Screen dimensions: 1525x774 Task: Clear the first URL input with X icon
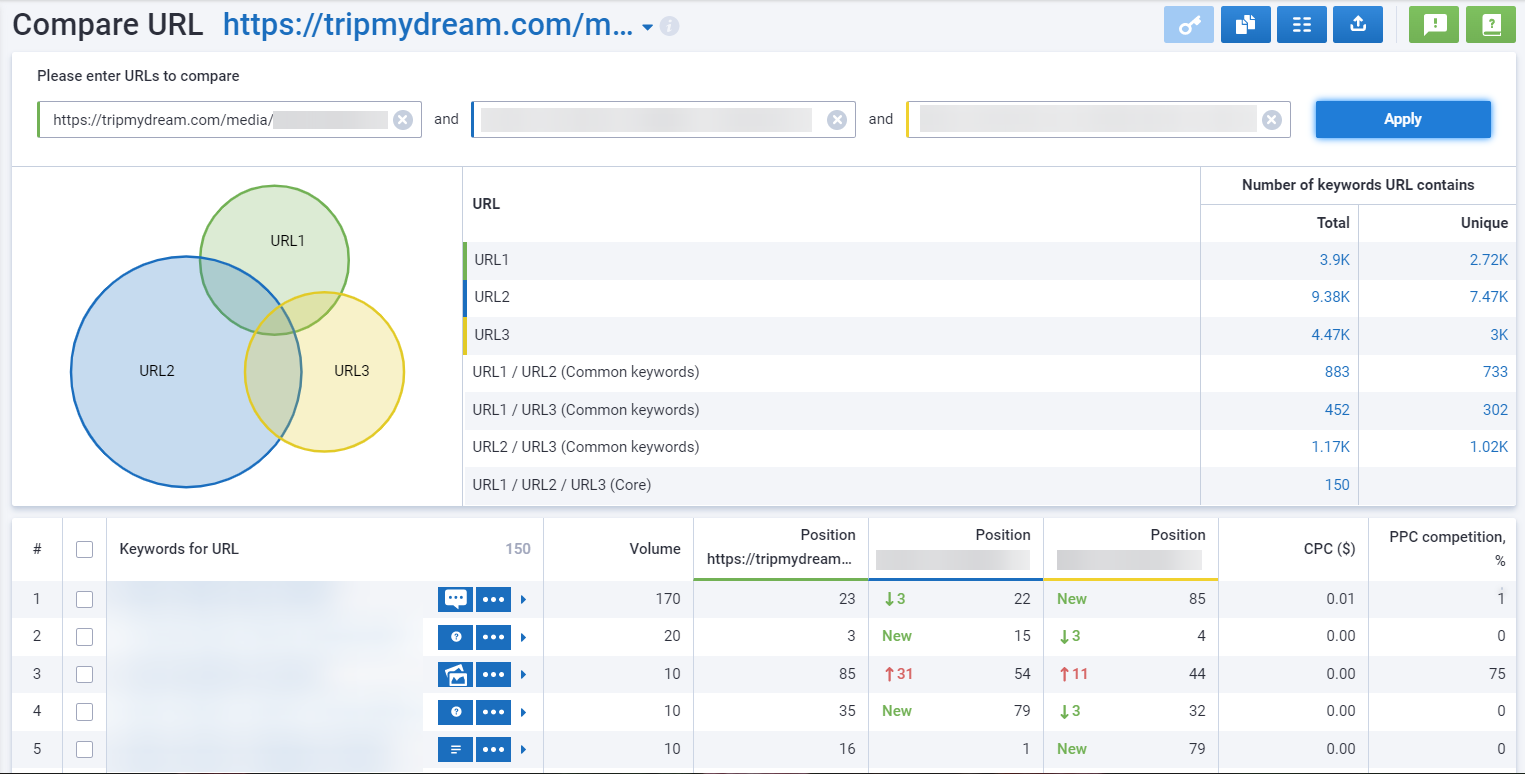(x=402, y=120)
